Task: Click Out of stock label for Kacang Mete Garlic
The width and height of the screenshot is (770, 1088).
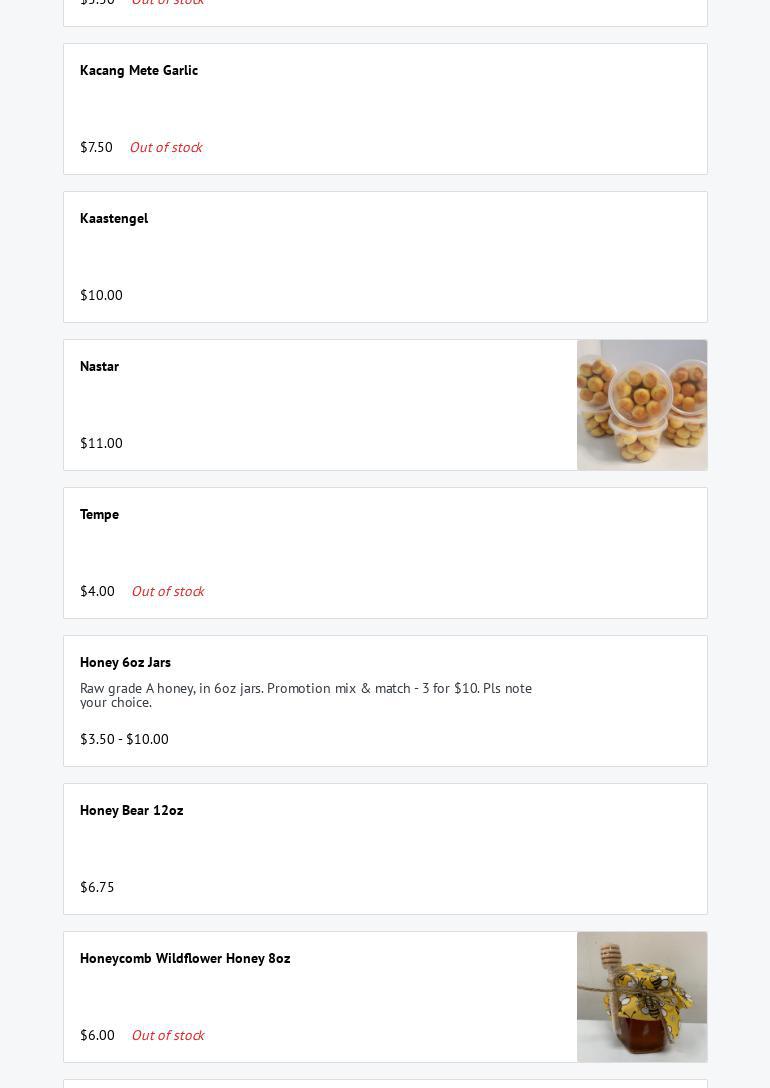Action: pyautogui.click(x=166, y=147)
